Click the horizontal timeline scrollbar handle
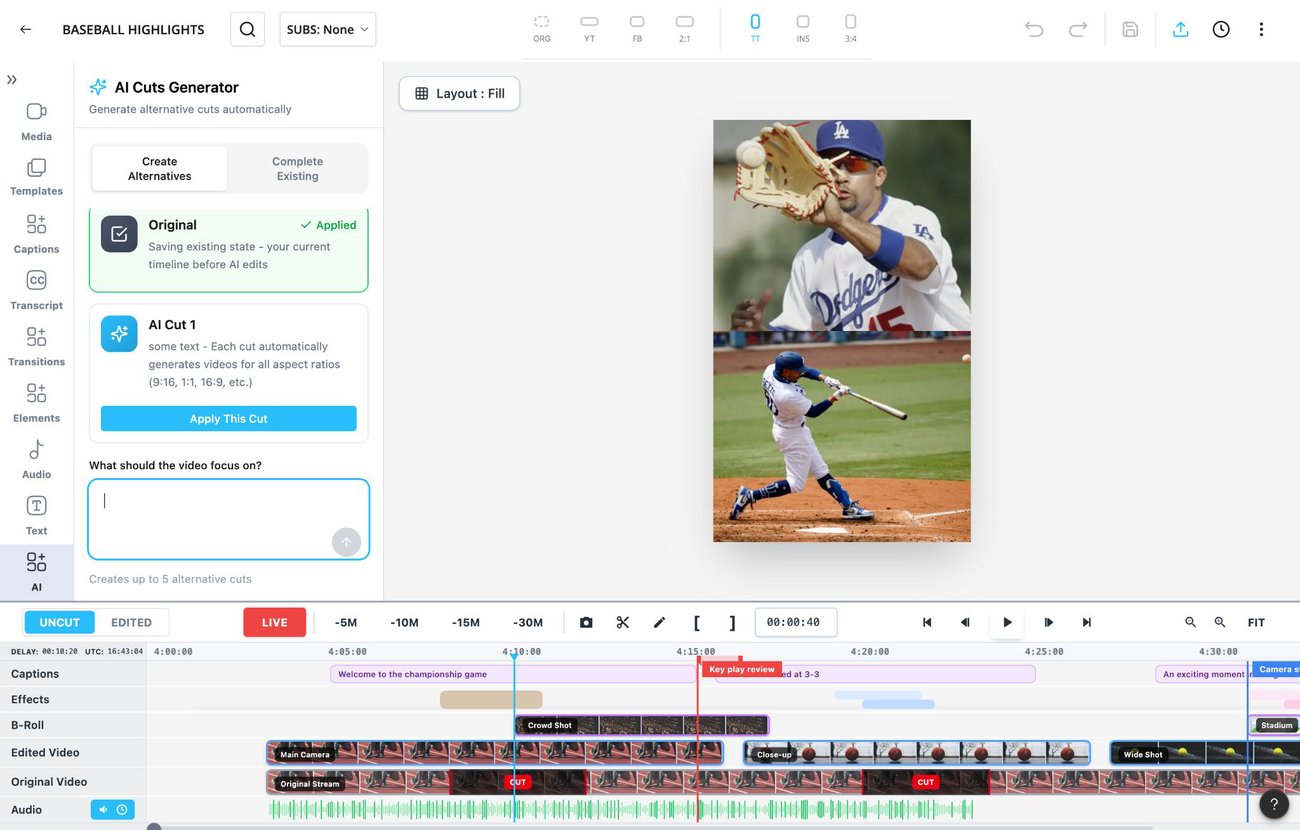The image size is (1300, 830). click(x=154, y=826)
